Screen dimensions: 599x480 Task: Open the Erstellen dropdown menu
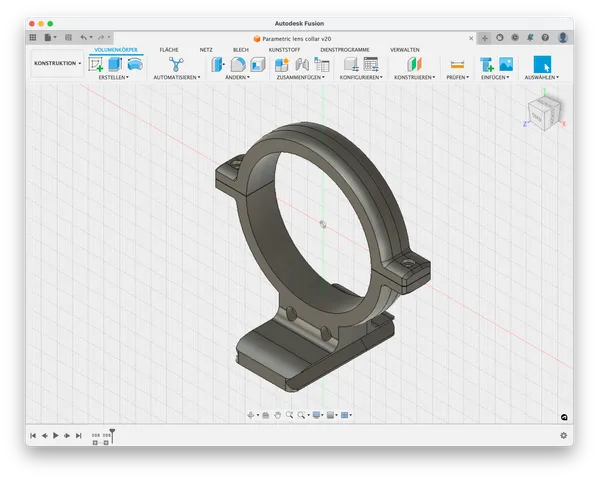pos(113,77)
